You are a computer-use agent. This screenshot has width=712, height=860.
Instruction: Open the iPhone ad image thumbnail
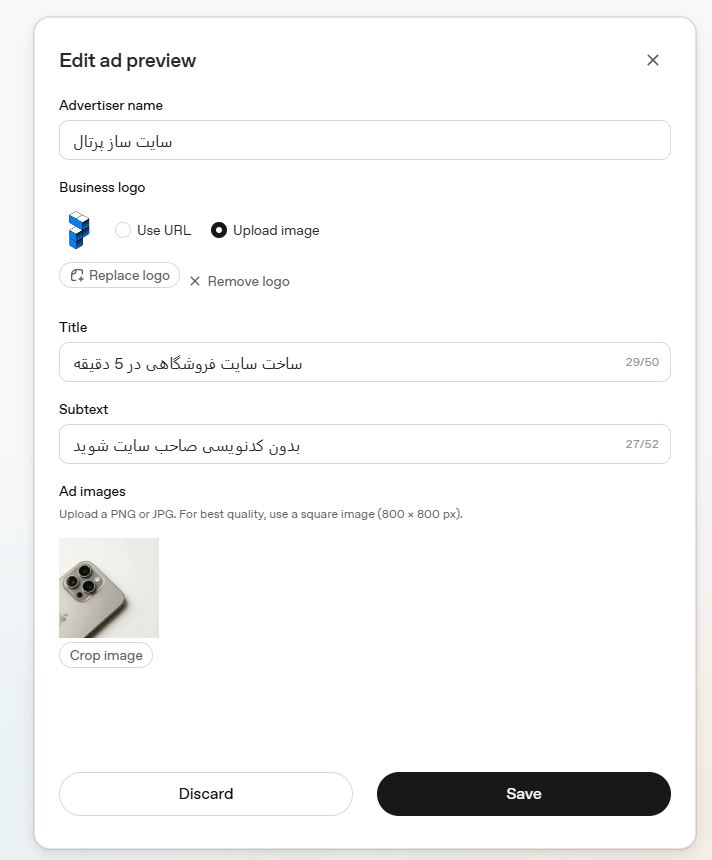pos(109,588)
